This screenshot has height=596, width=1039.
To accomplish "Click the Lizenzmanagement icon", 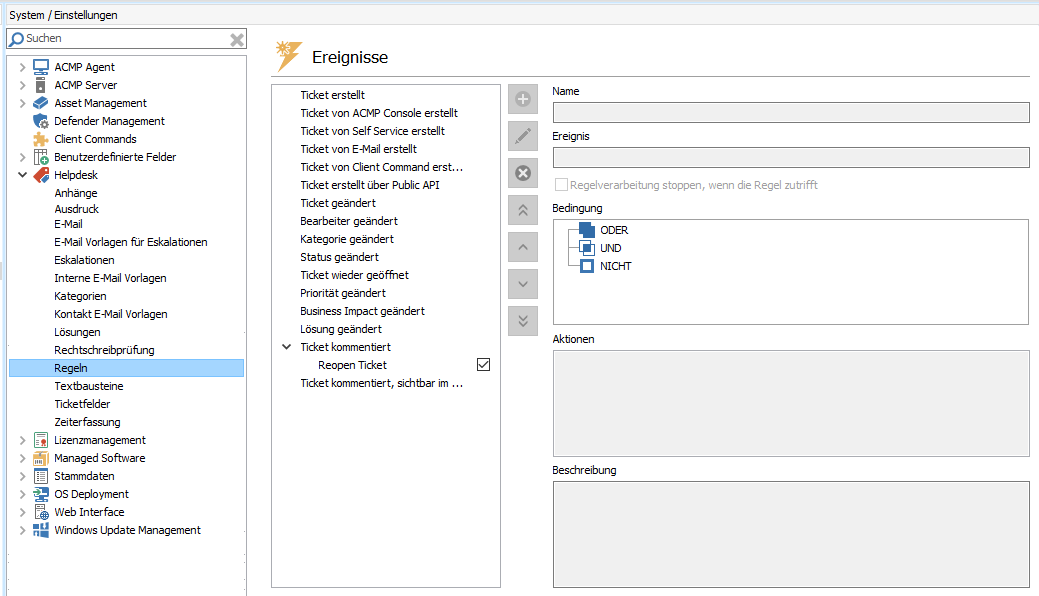I will tap(41, 440).
